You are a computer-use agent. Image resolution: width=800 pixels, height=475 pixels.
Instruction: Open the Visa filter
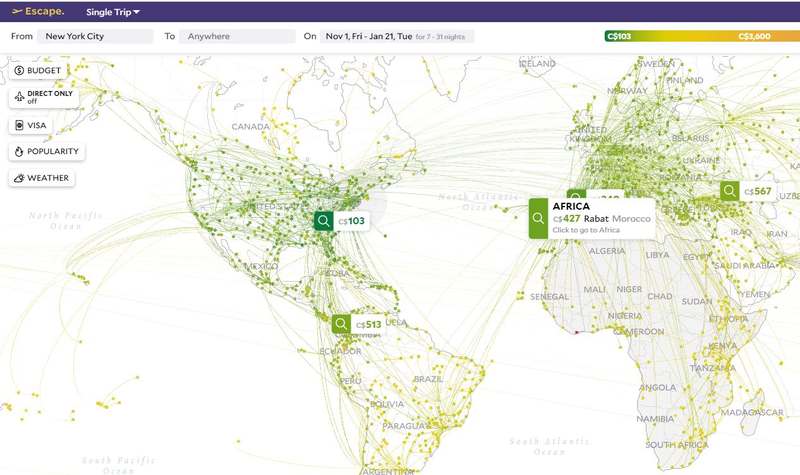pyautogui.click(x=31, y=126)
